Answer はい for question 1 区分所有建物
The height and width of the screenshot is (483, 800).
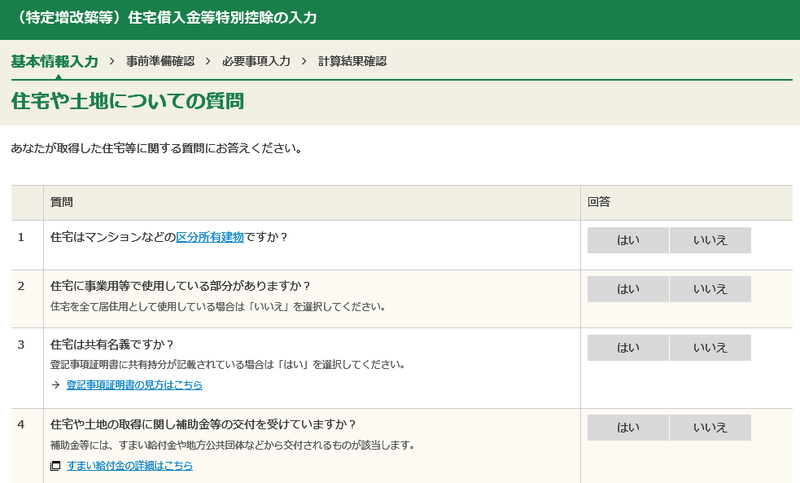coord(628,240)
